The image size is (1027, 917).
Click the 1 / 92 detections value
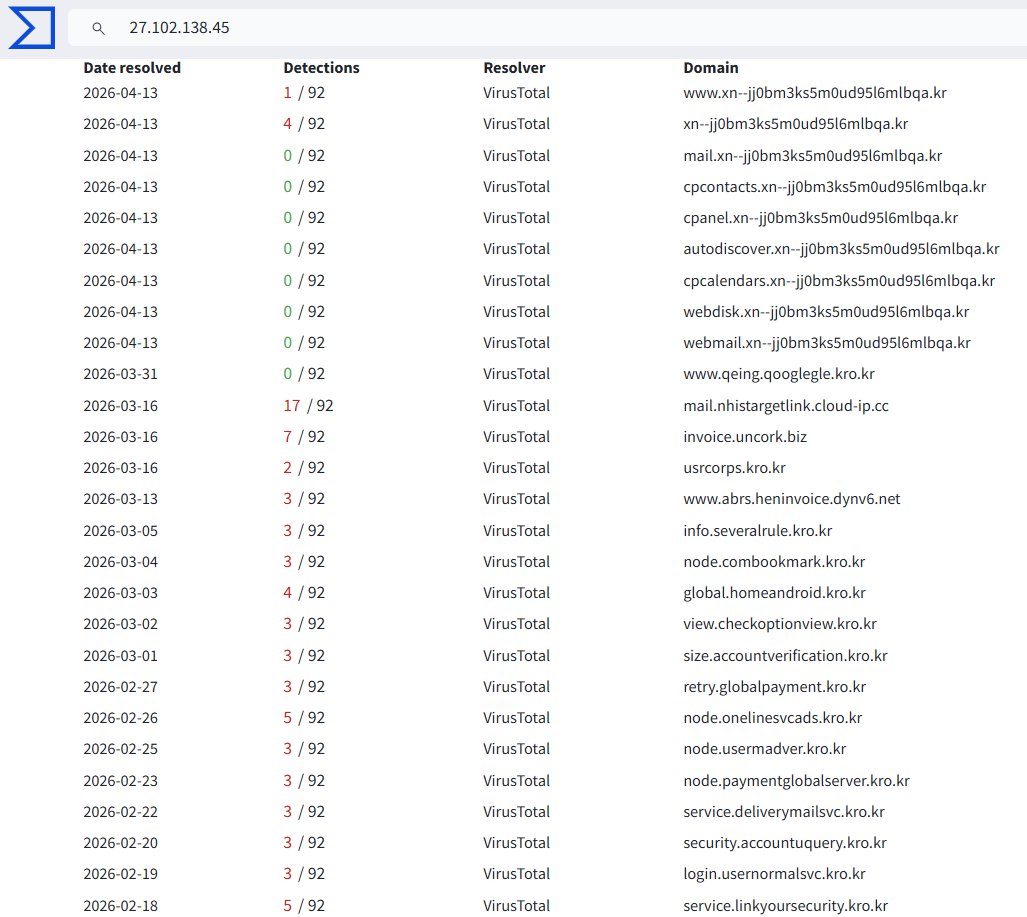304,93
